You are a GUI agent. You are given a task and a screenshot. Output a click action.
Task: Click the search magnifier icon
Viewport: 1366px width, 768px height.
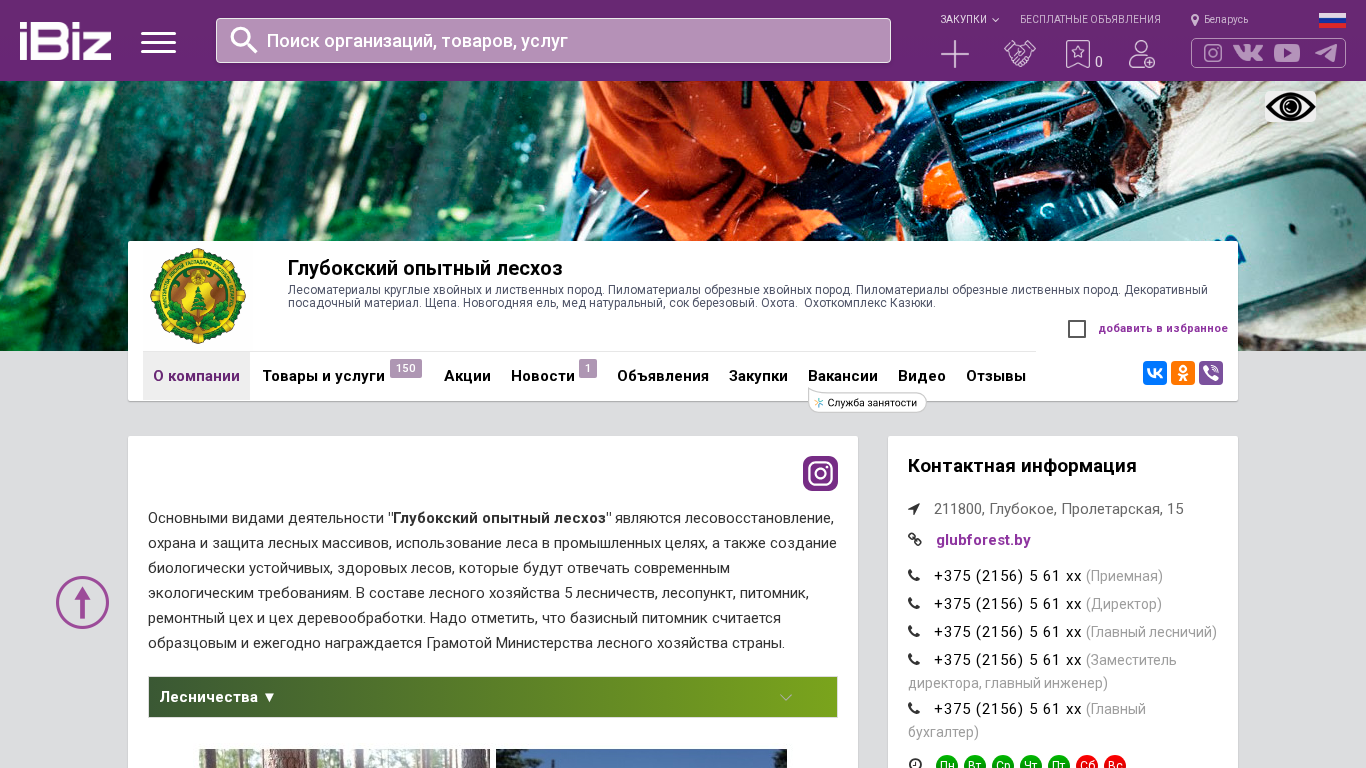244,40
